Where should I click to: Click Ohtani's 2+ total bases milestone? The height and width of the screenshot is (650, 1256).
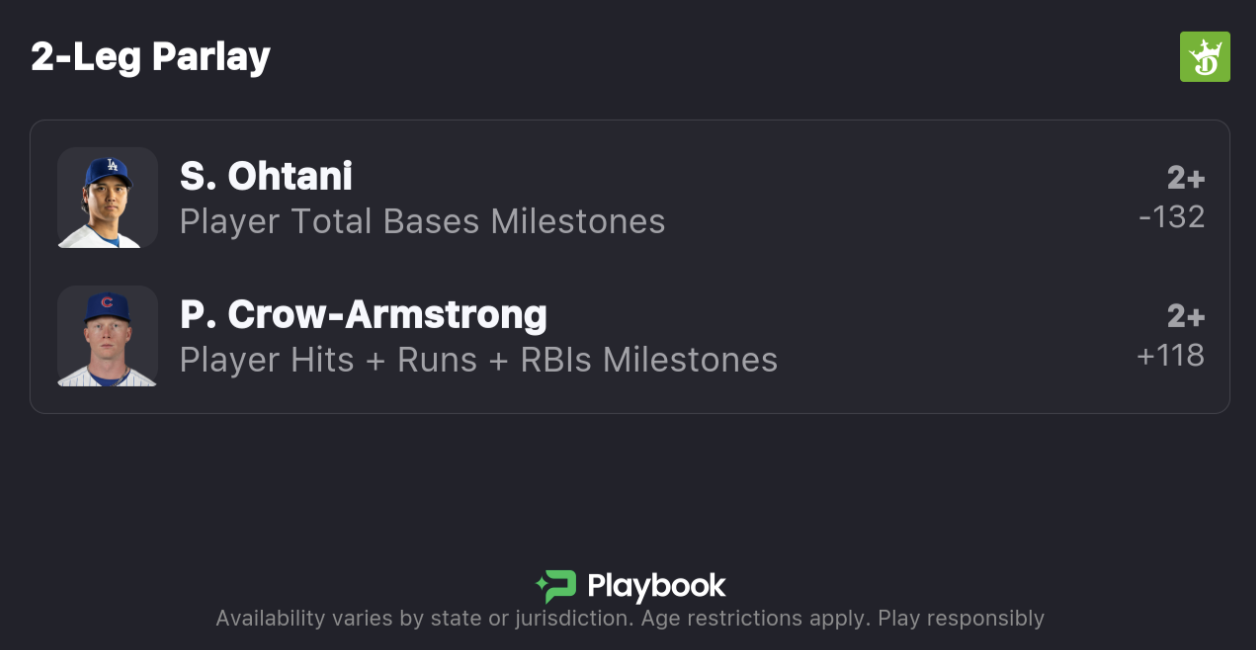click(1186, 178)
